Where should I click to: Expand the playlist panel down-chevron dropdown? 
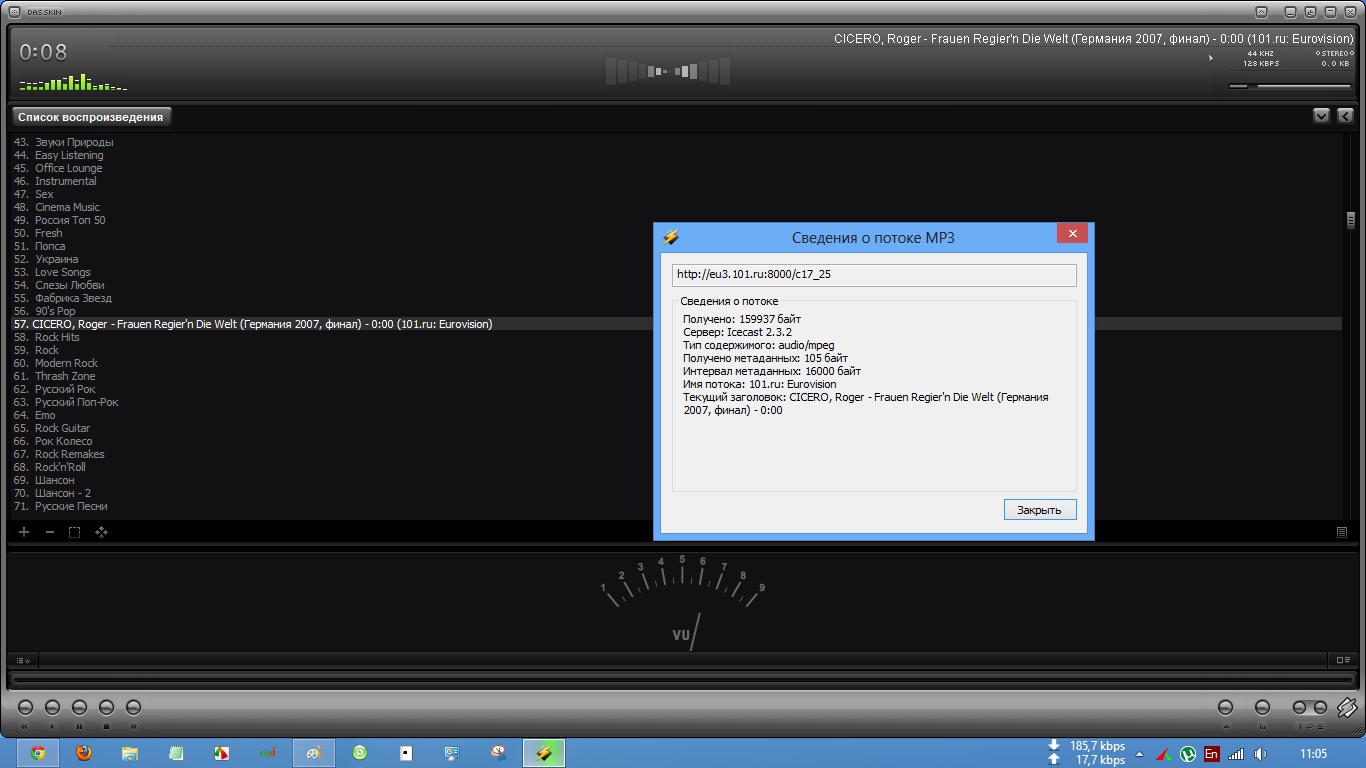1321,116
